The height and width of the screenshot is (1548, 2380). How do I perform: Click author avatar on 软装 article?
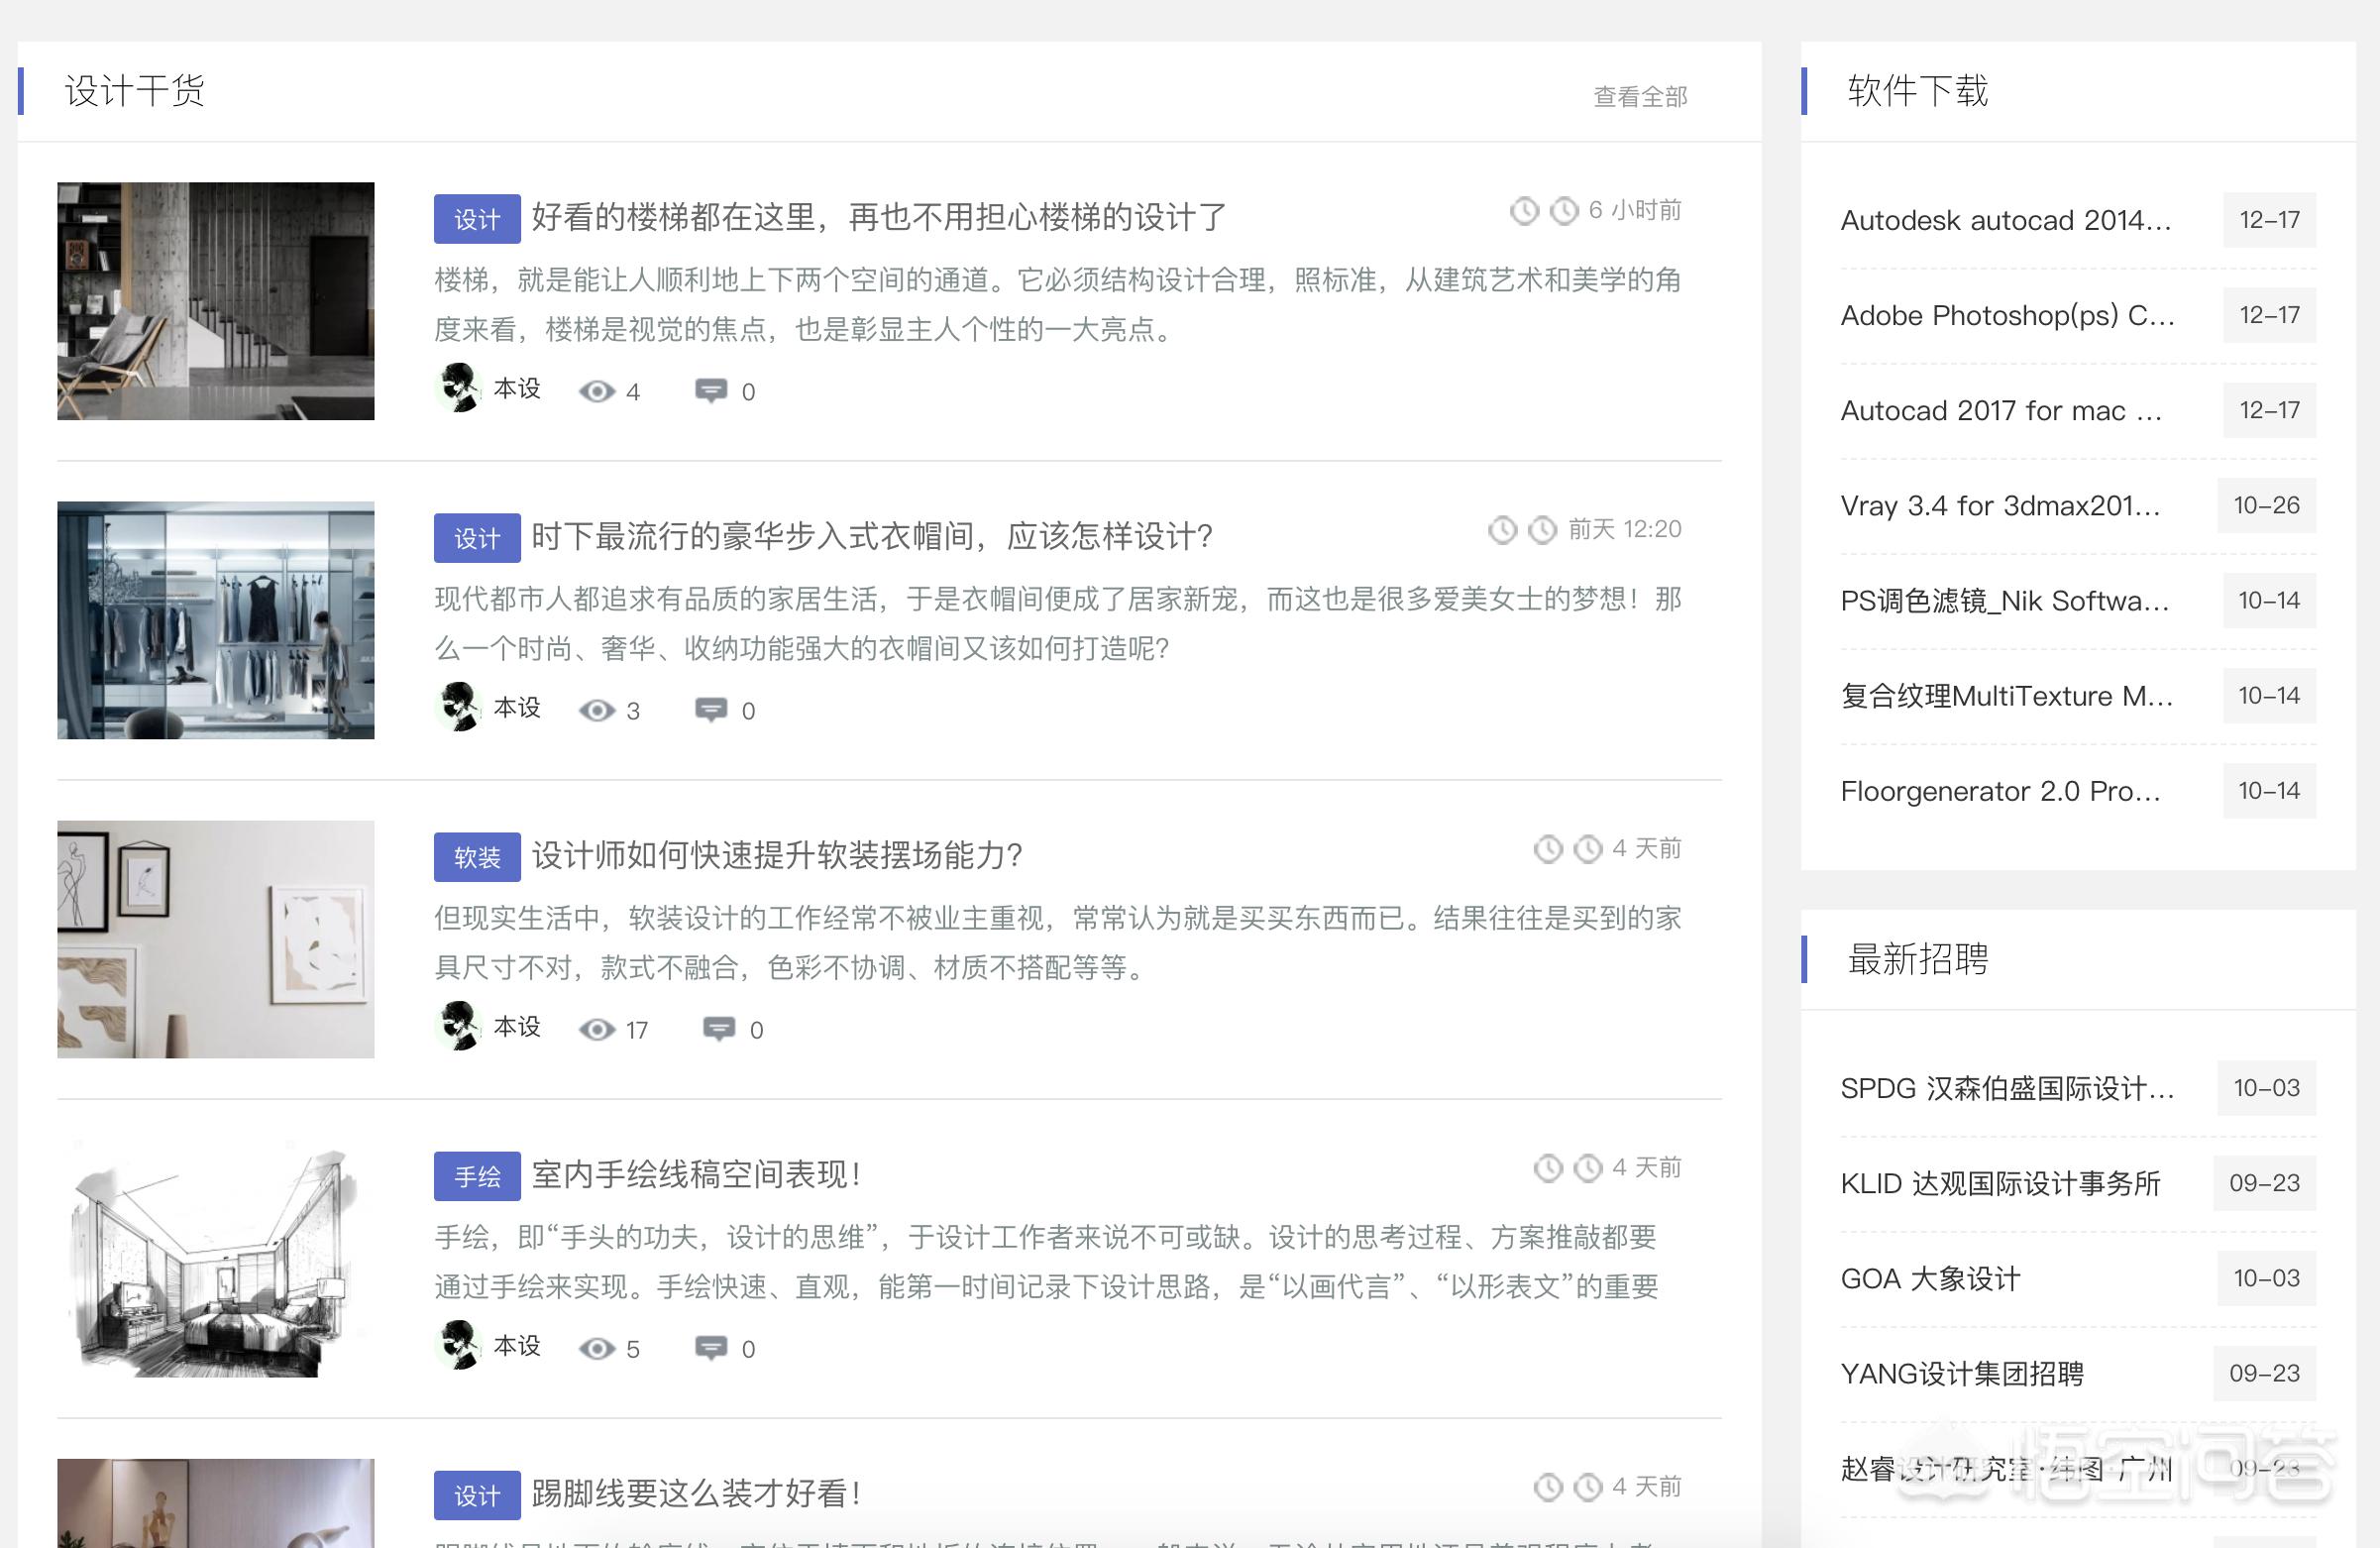point(459,1026)
